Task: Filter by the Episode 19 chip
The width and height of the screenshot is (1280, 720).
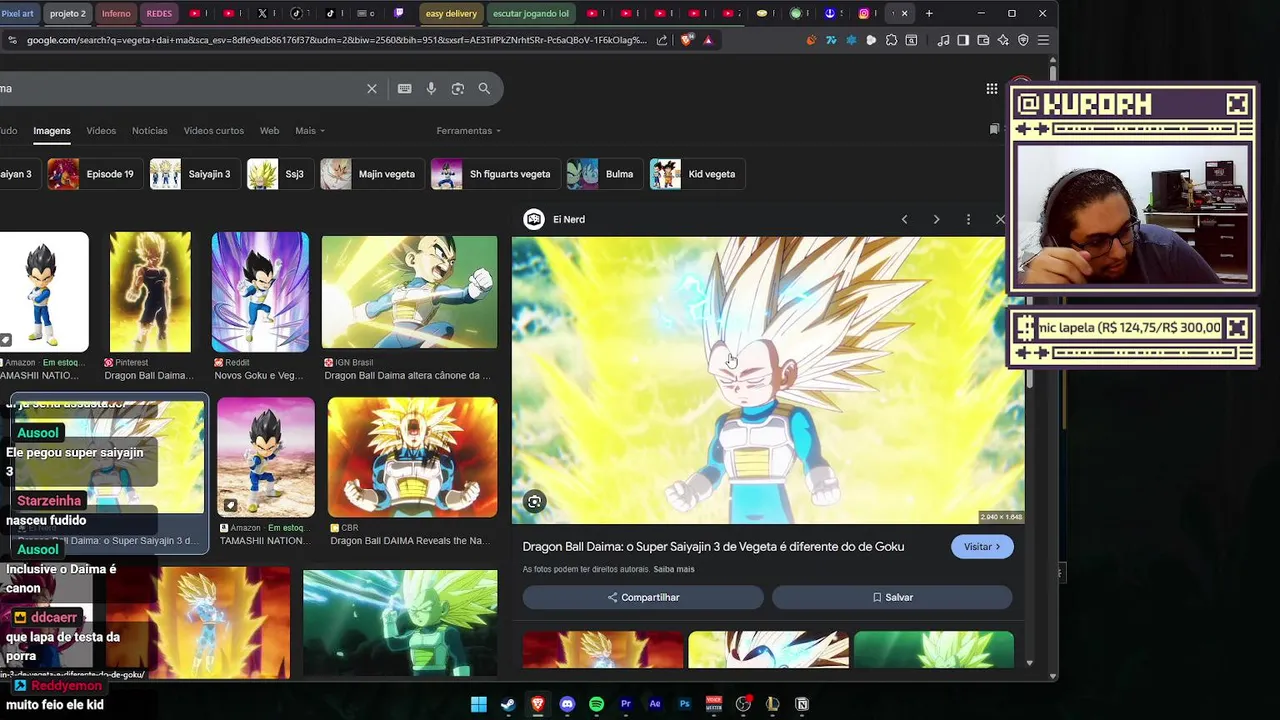Action: [93, 174]
